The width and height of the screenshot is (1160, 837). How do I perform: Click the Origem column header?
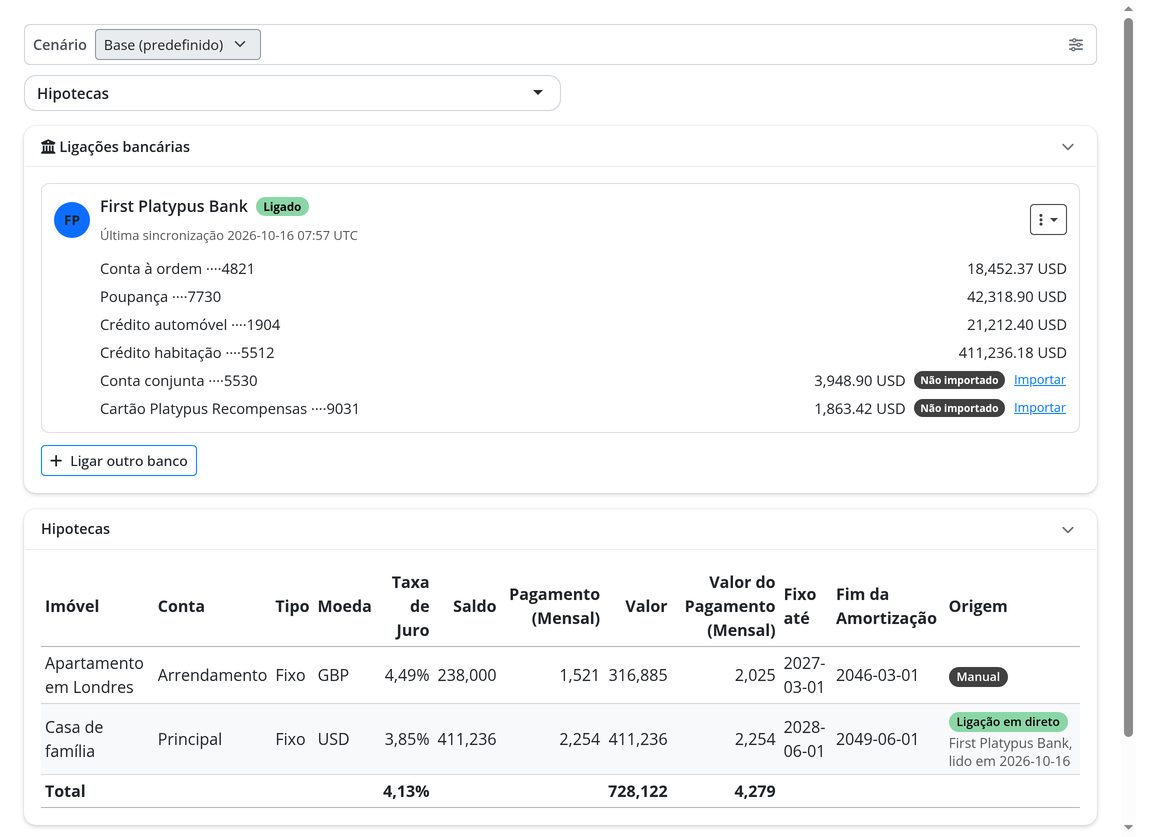coord(978,606)
